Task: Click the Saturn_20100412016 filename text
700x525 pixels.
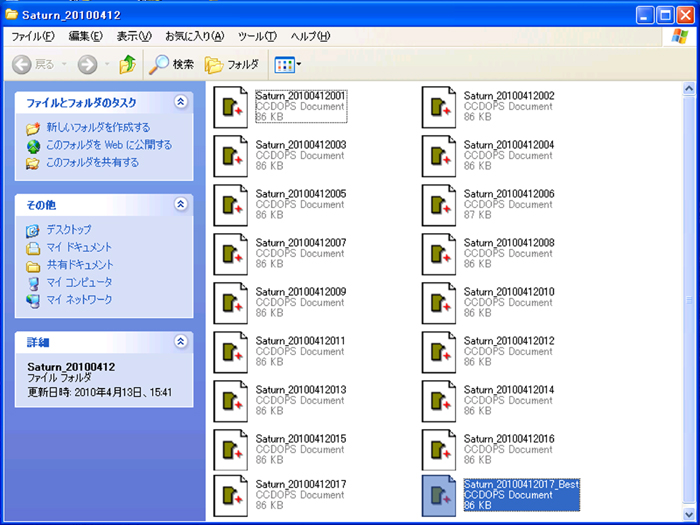Action: 509,439
